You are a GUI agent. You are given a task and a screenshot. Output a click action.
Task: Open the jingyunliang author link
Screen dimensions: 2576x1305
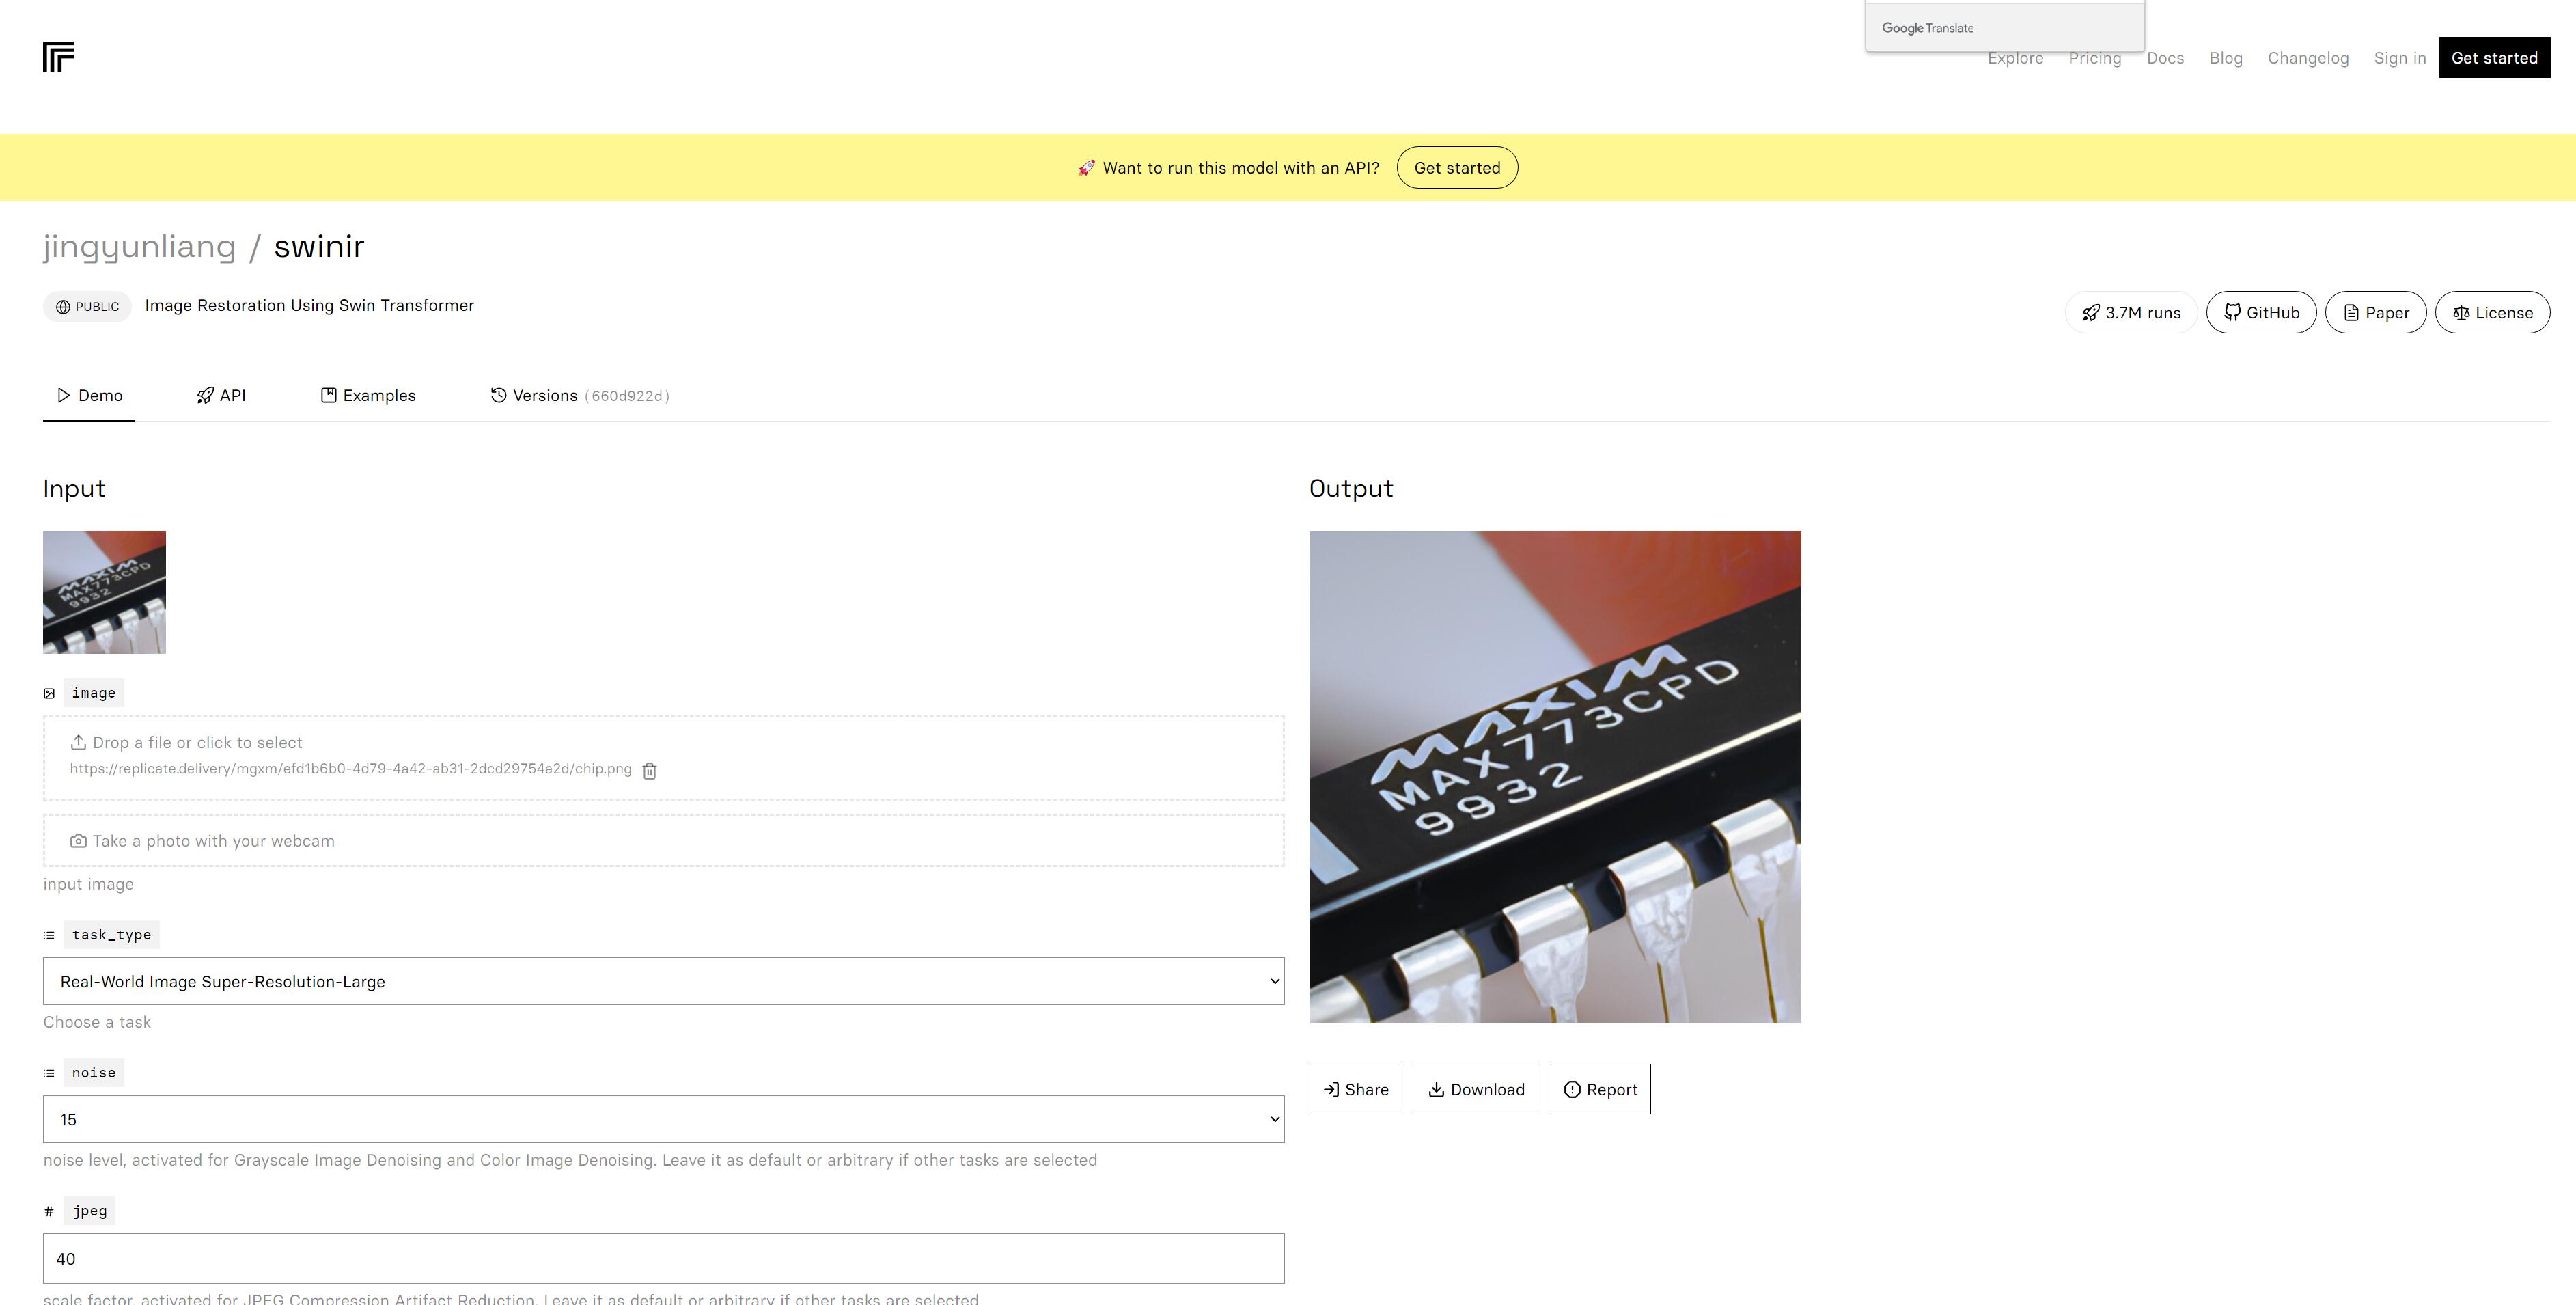click(x=139, y=246)
